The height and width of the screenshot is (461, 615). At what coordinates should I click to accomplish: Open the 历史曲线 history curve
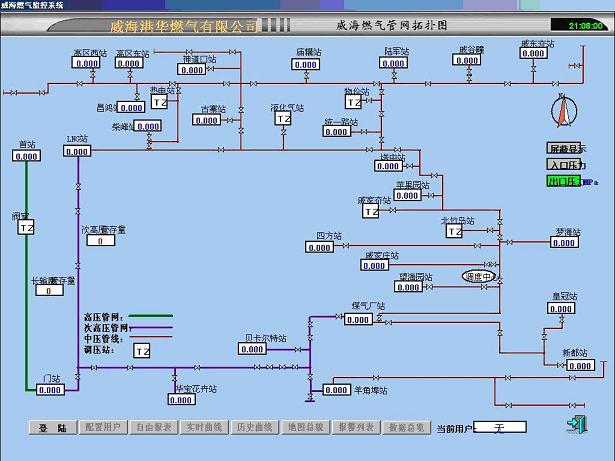tap(255, 427)
